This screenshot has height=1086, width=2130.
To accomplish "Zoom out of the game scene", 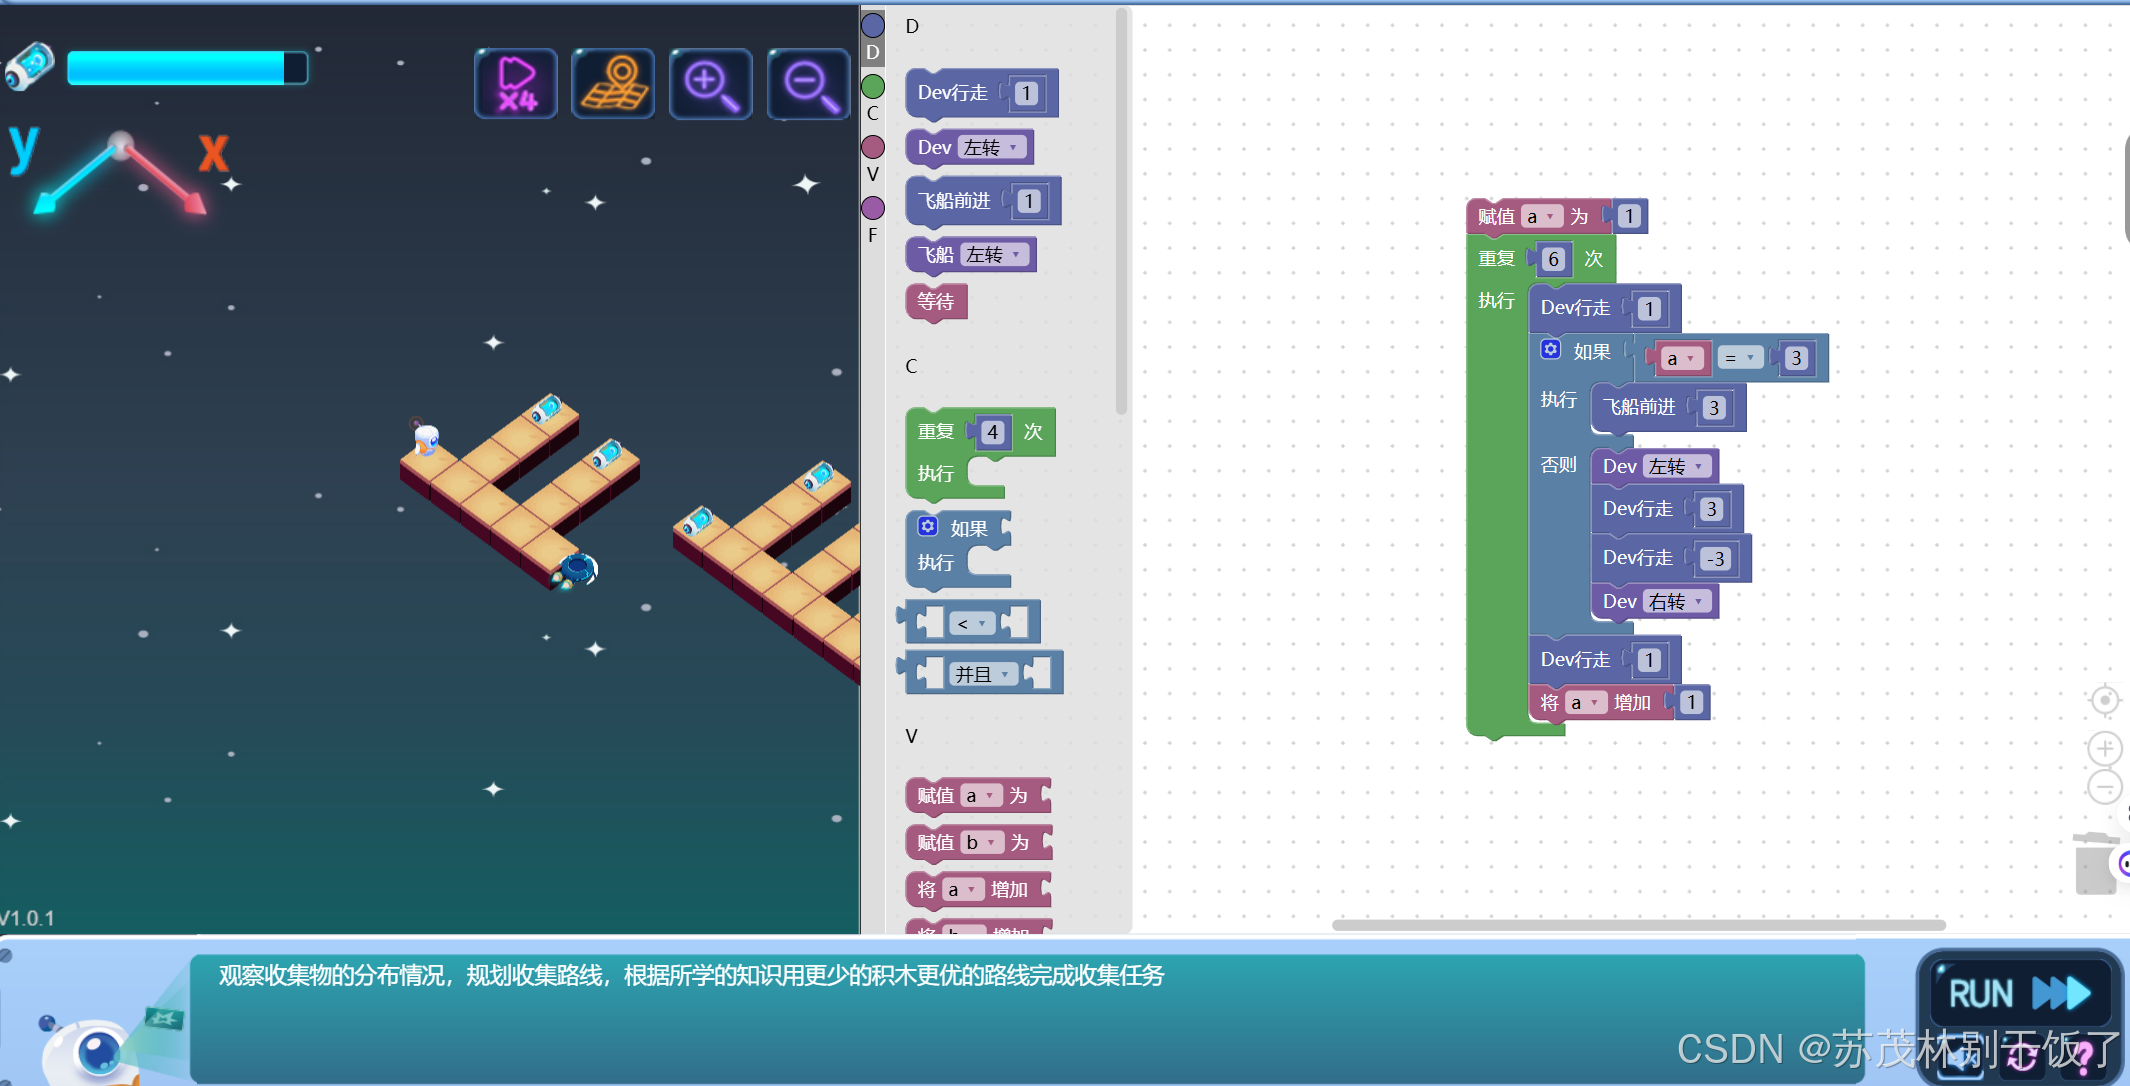I will click(x=808, y=84).
